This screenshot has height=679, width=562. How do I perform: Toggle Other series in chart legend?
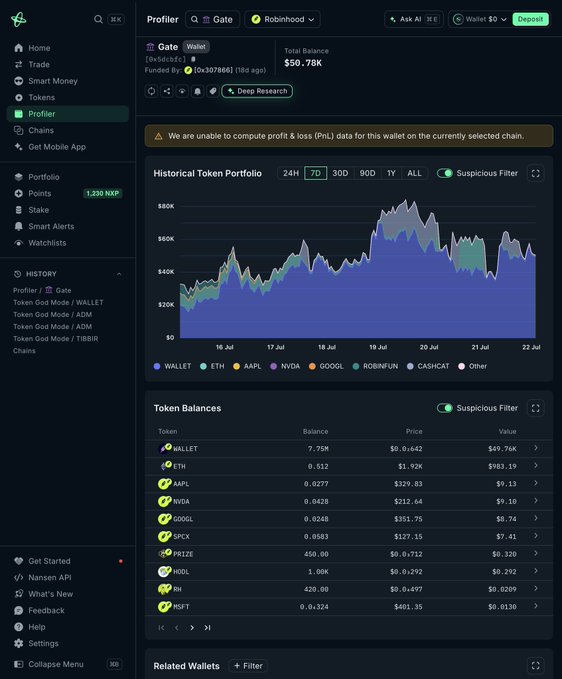(472, 366)
